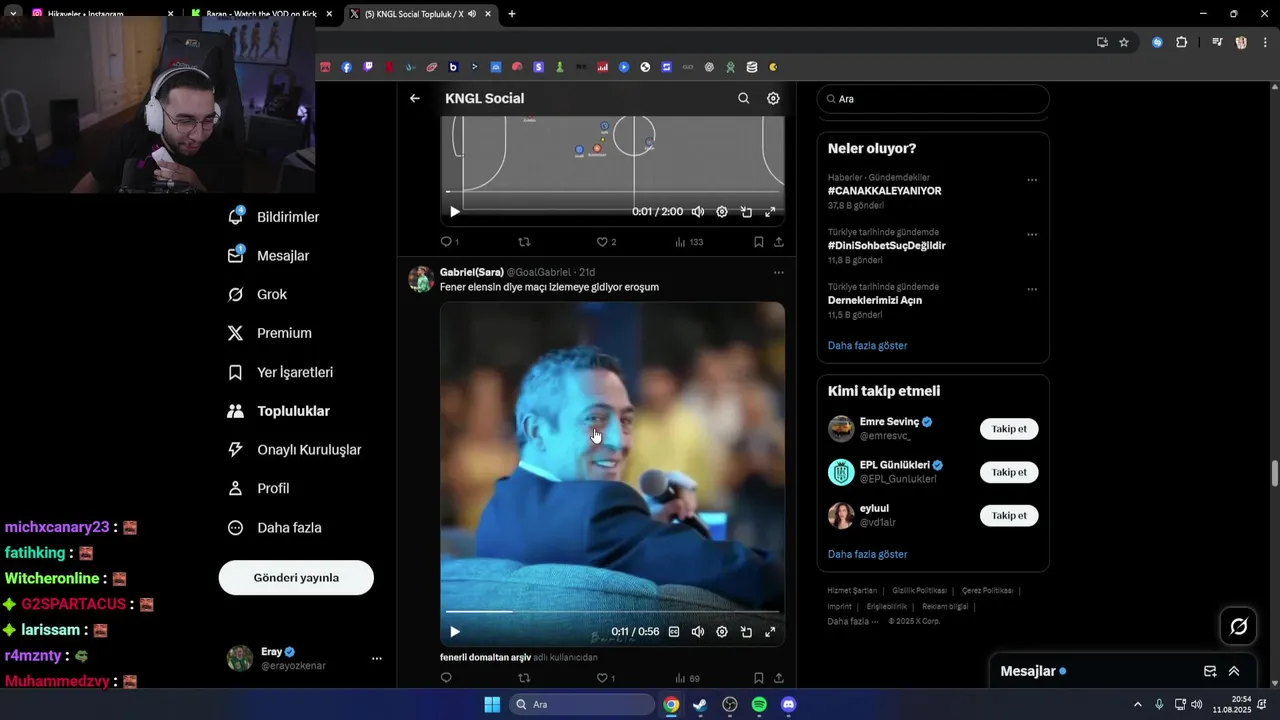Click Daha fazla göster under Neler oluyor
The height and width of the screenshot is (720, 1280).
(867, 346)
